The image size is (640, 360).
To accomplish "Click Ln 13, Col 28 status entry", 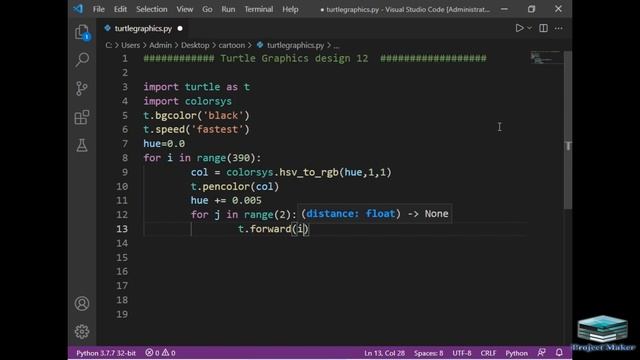I will coord(384,353).
